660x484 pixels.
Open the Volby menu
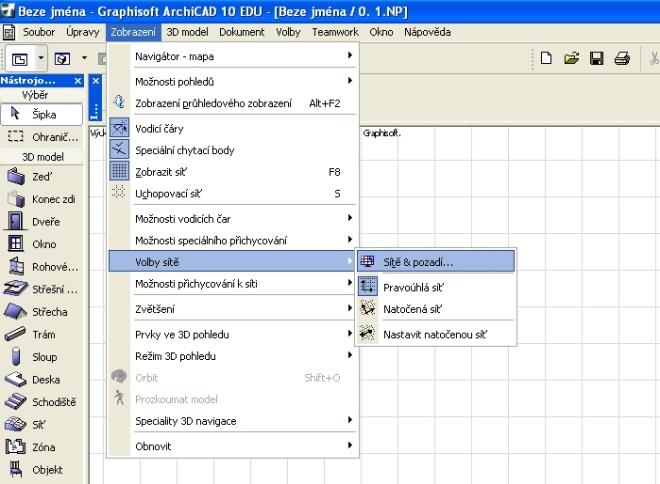click(288, 32)
